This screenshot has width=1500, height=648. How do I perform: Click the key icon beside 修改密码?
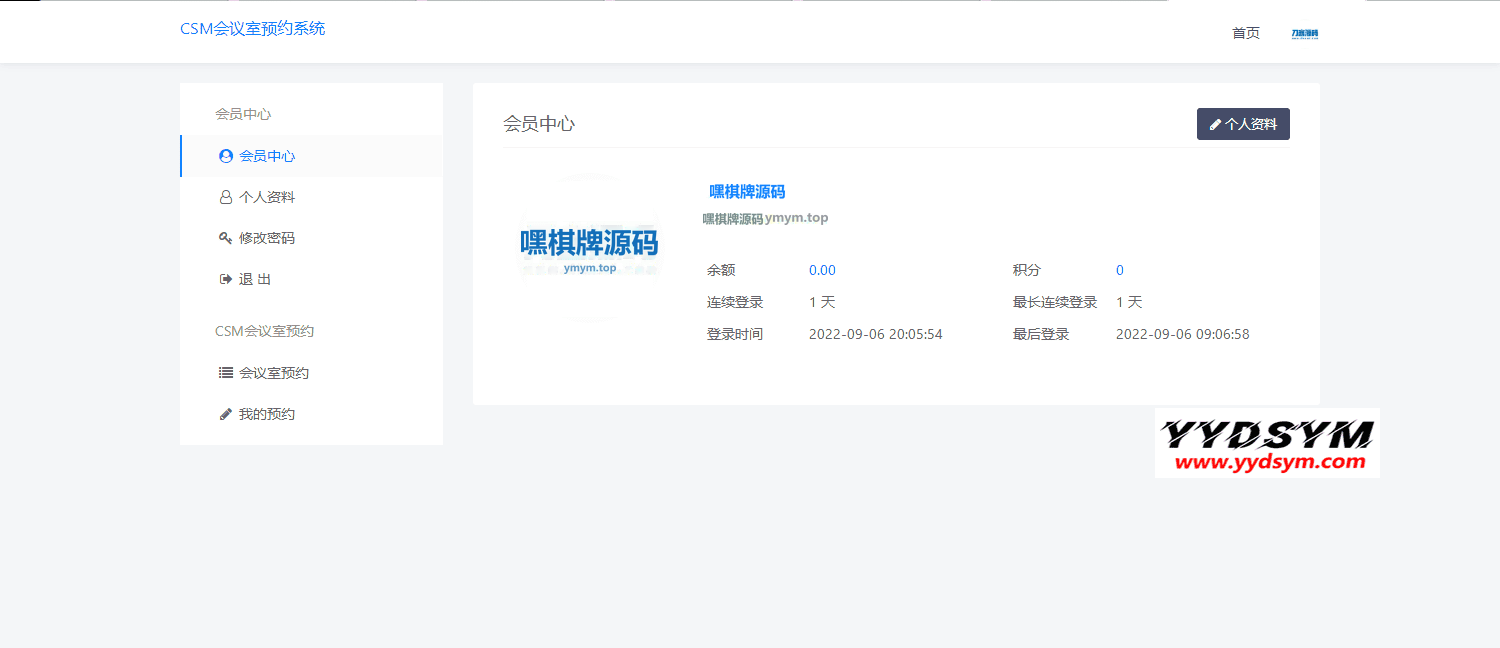click(226, 238)
